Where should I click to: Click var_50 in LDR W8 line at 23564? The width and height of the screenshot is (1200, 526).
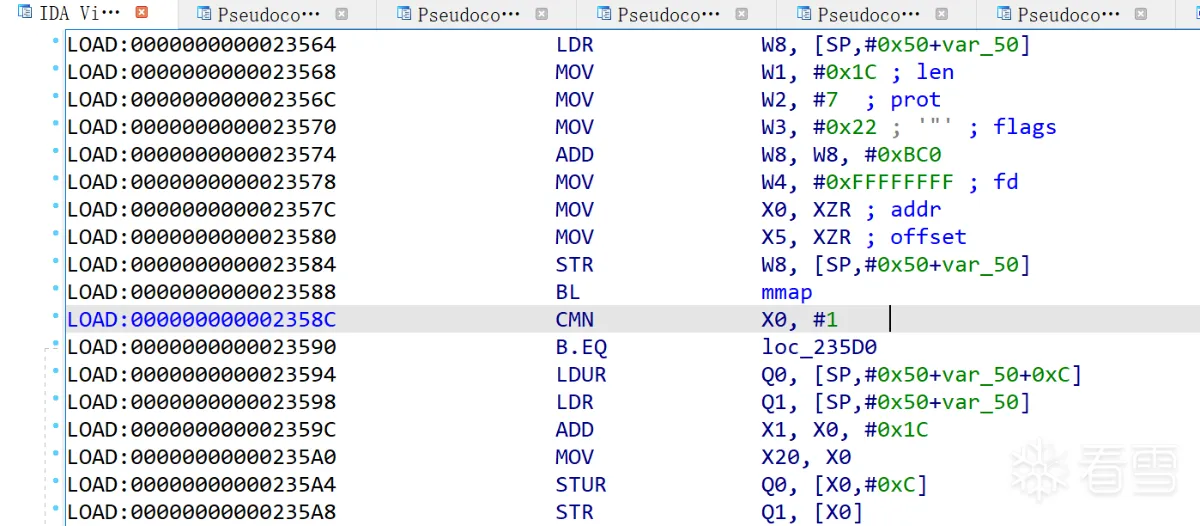[x=981, y=44]
